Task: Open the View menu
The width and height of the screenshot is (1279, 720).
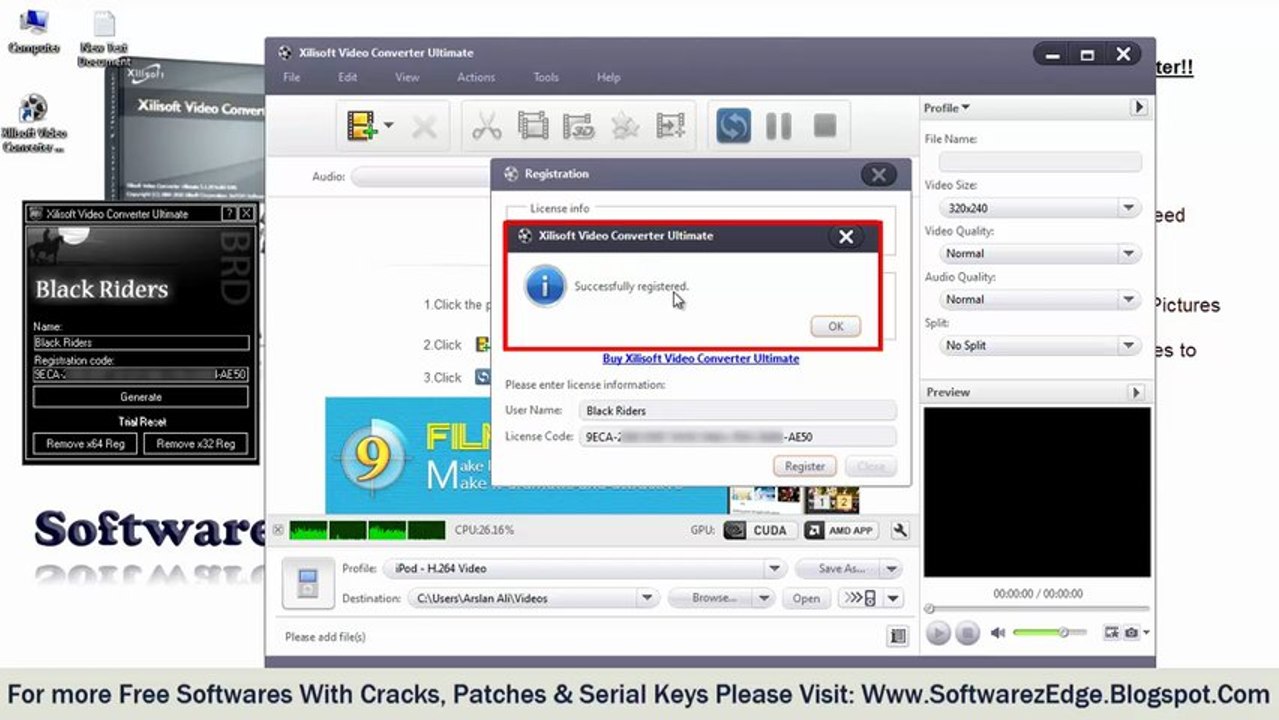Action: tap(407, 77)
